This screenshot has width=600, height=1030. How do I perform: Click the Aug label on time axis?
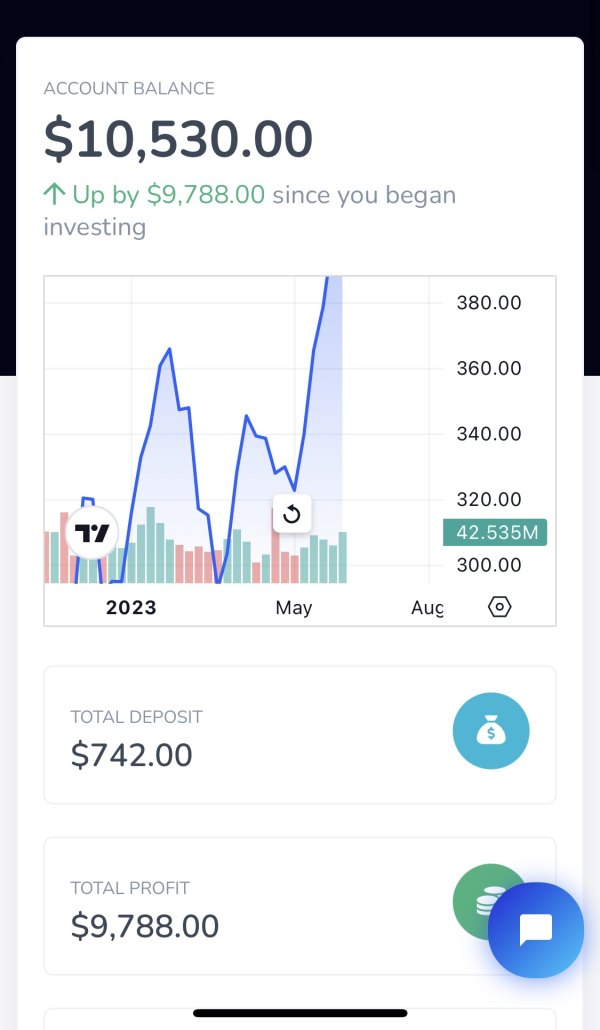426,608
